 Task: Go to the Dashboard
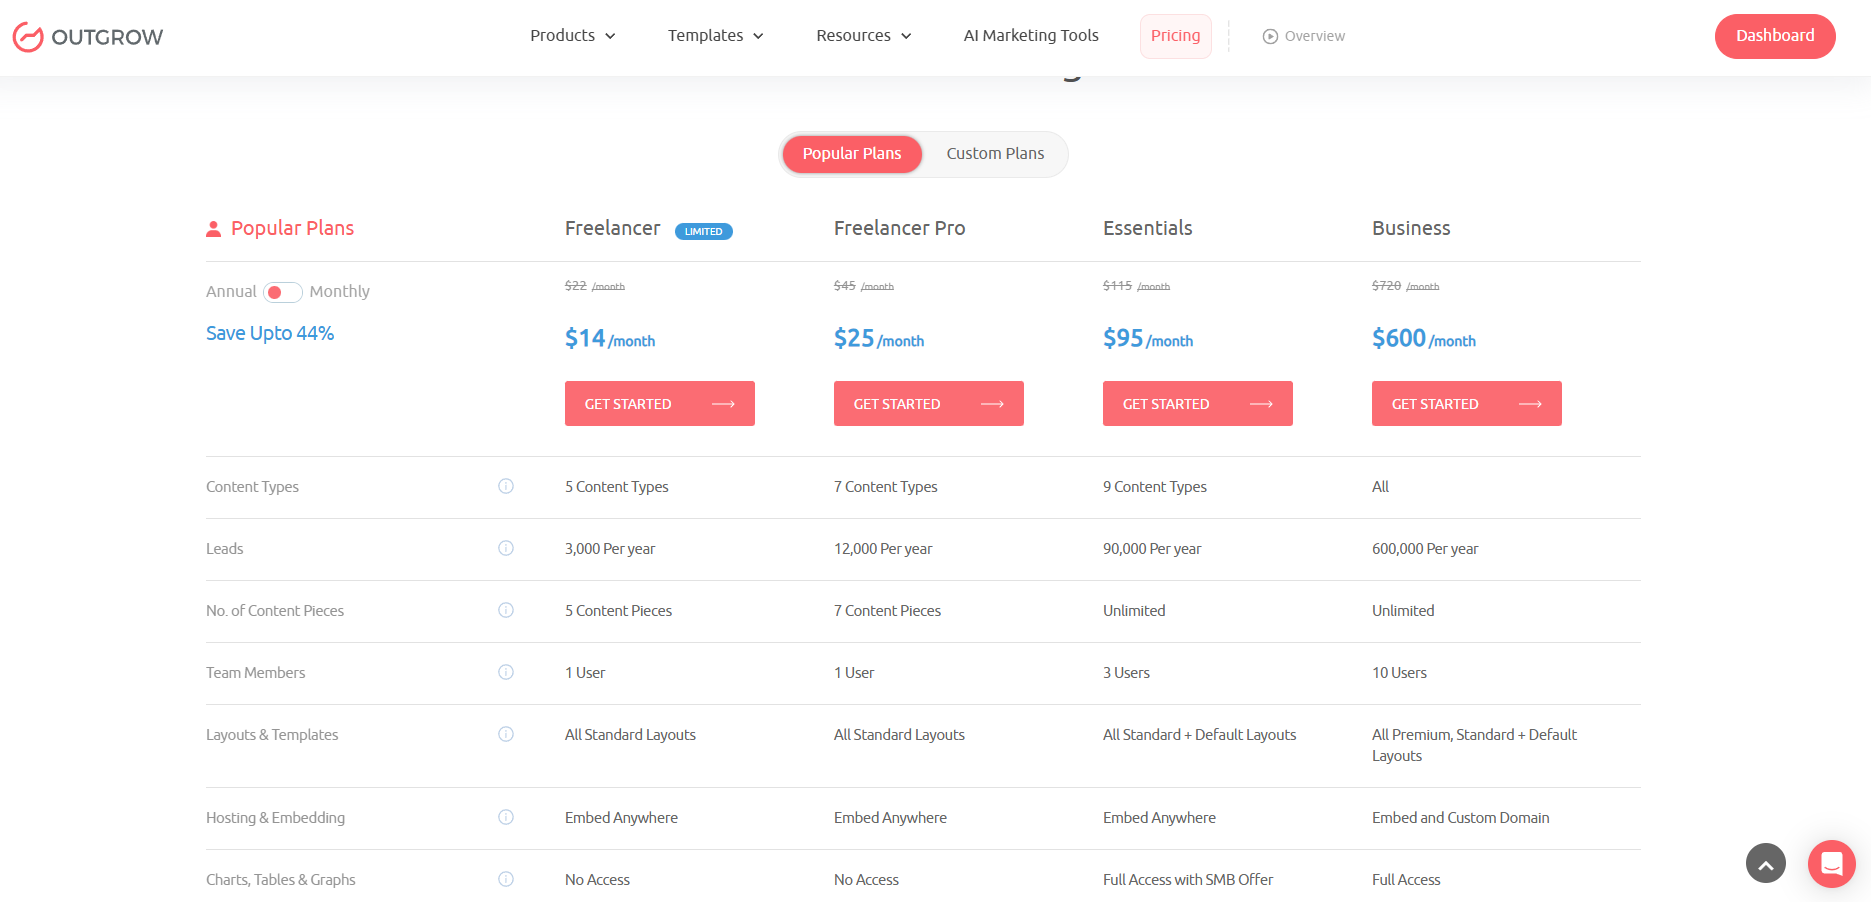[1774, 36]
